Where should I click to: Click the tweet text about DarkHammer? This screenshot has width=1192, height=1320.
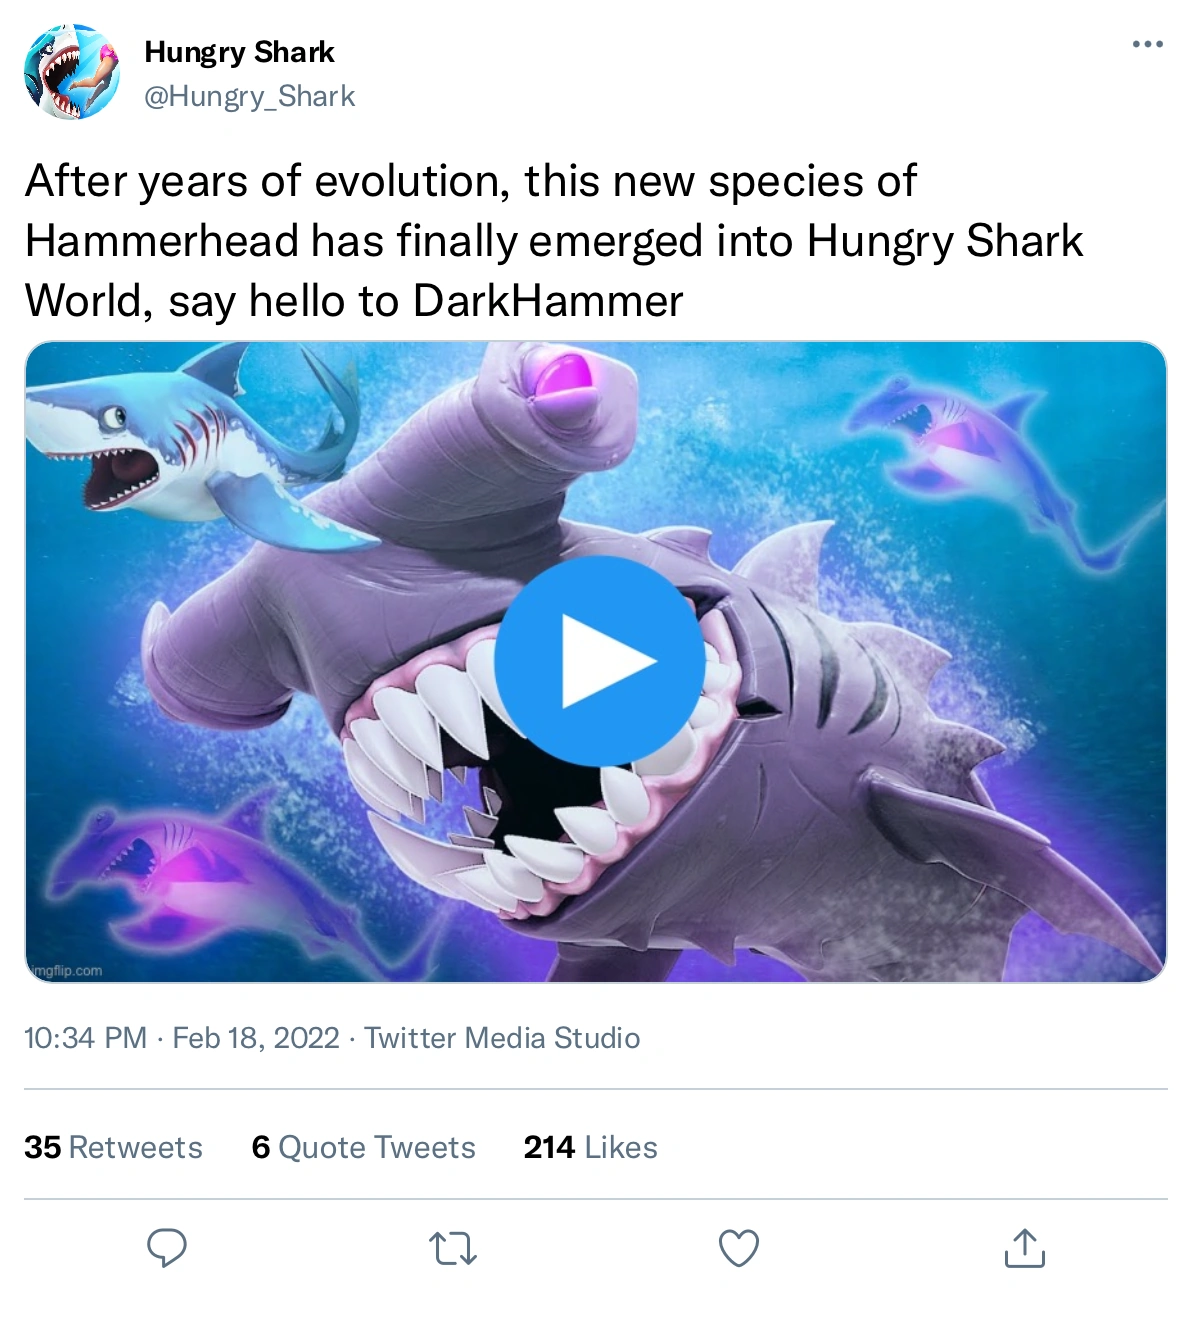pos(553,241)
